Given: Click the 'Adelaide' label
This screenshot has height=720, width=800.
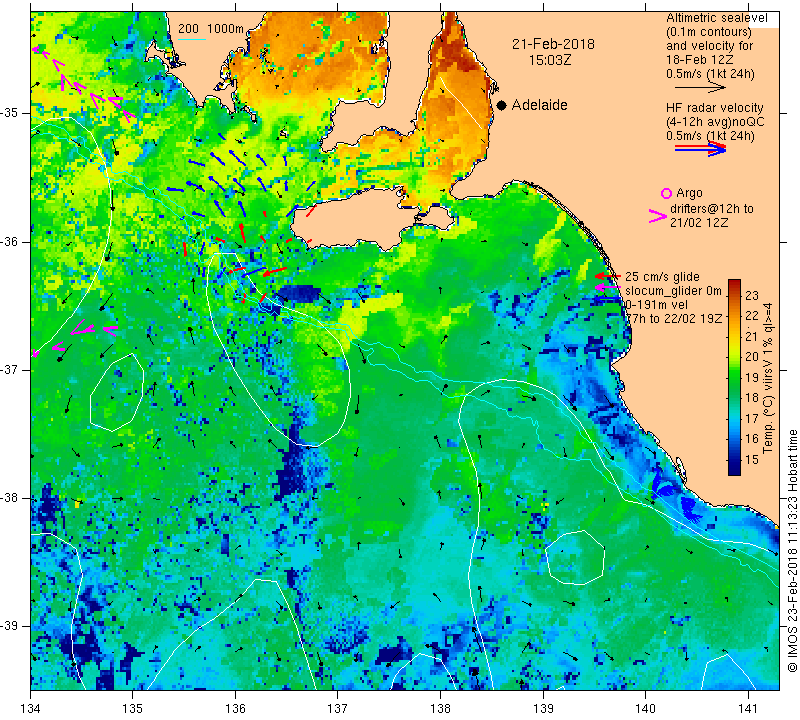Looking at the screenshot, I should [539, 105].
